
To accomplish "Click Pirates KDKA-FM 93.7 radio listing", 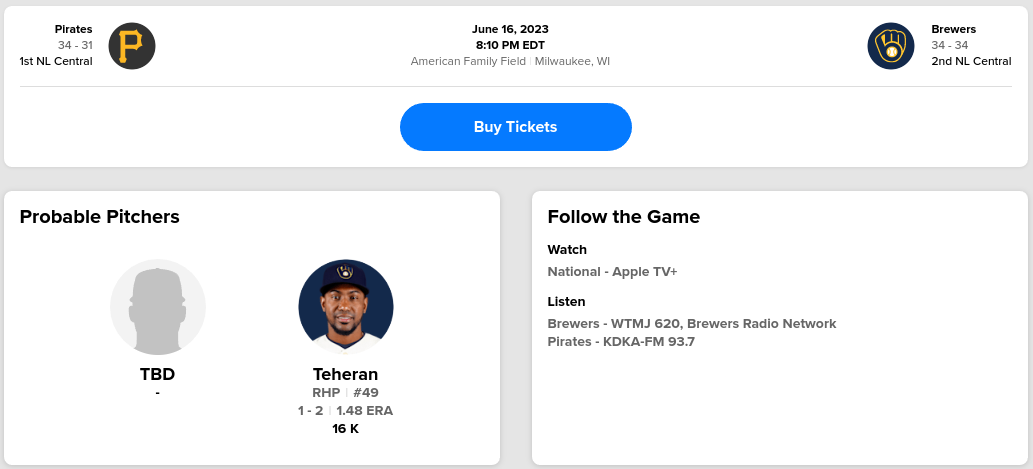I will pyautogui.click(x=621, y=341).
